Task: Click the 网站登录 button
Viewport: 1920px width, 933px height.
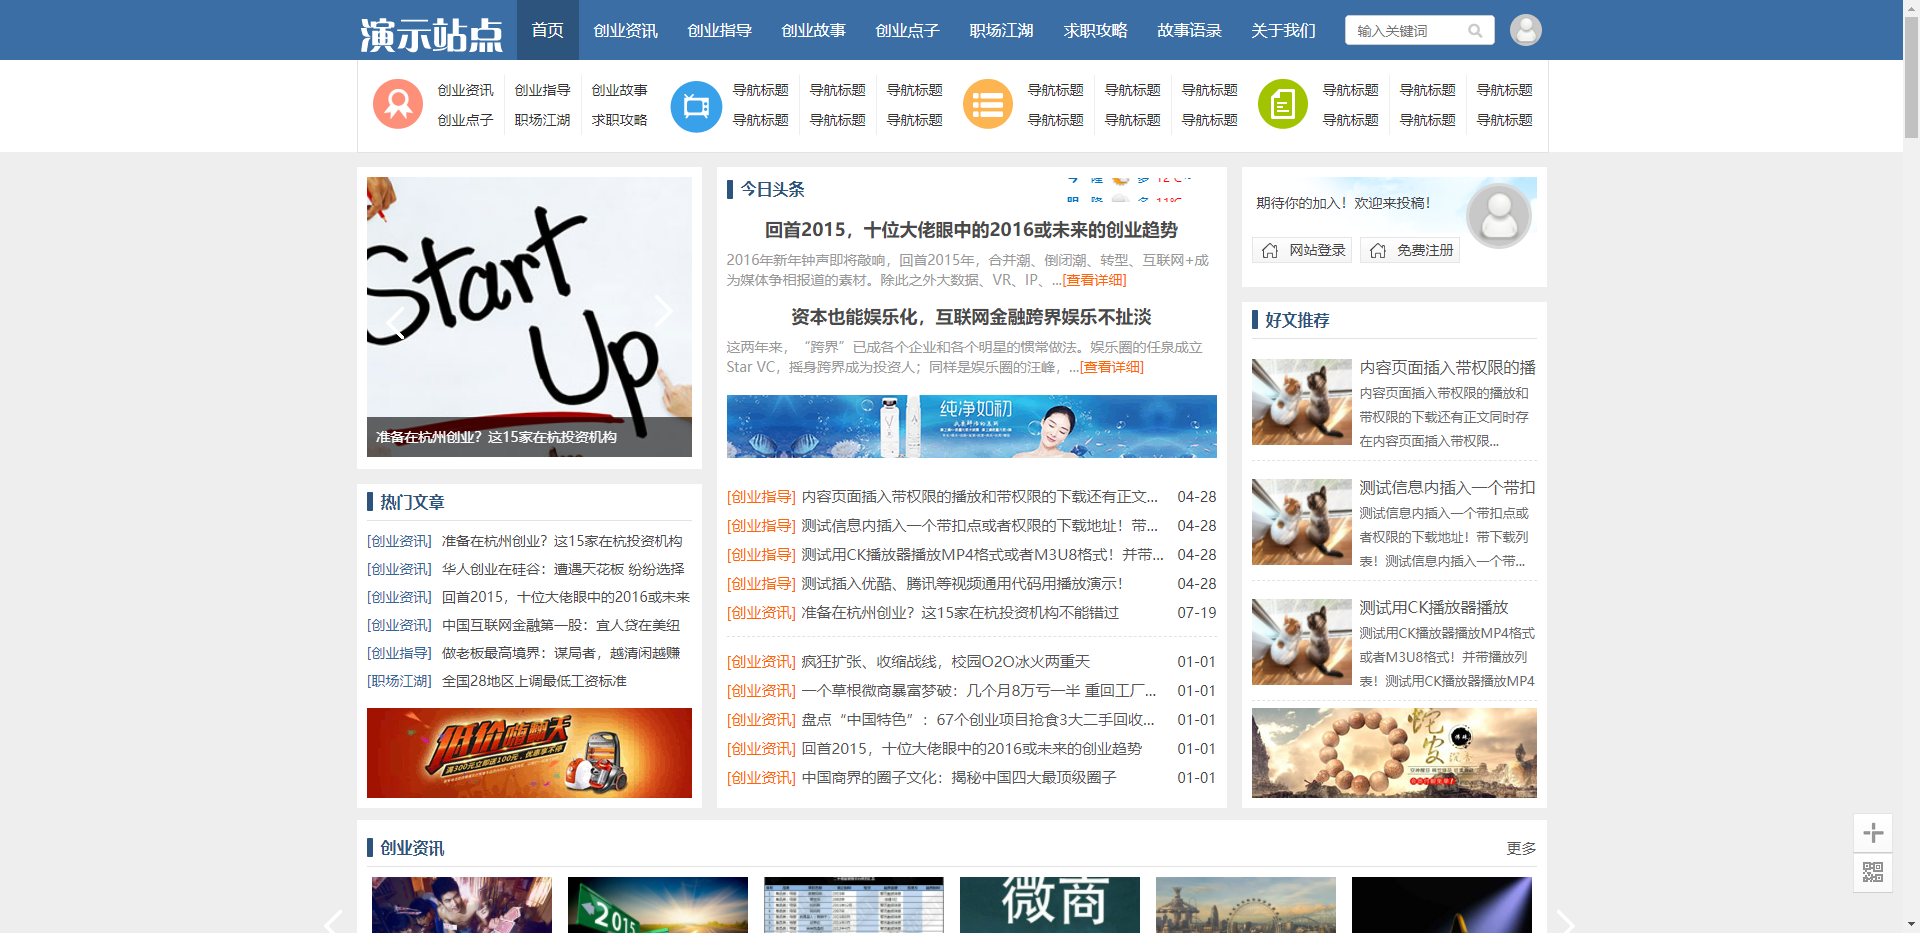Action: pos(1302,250)
